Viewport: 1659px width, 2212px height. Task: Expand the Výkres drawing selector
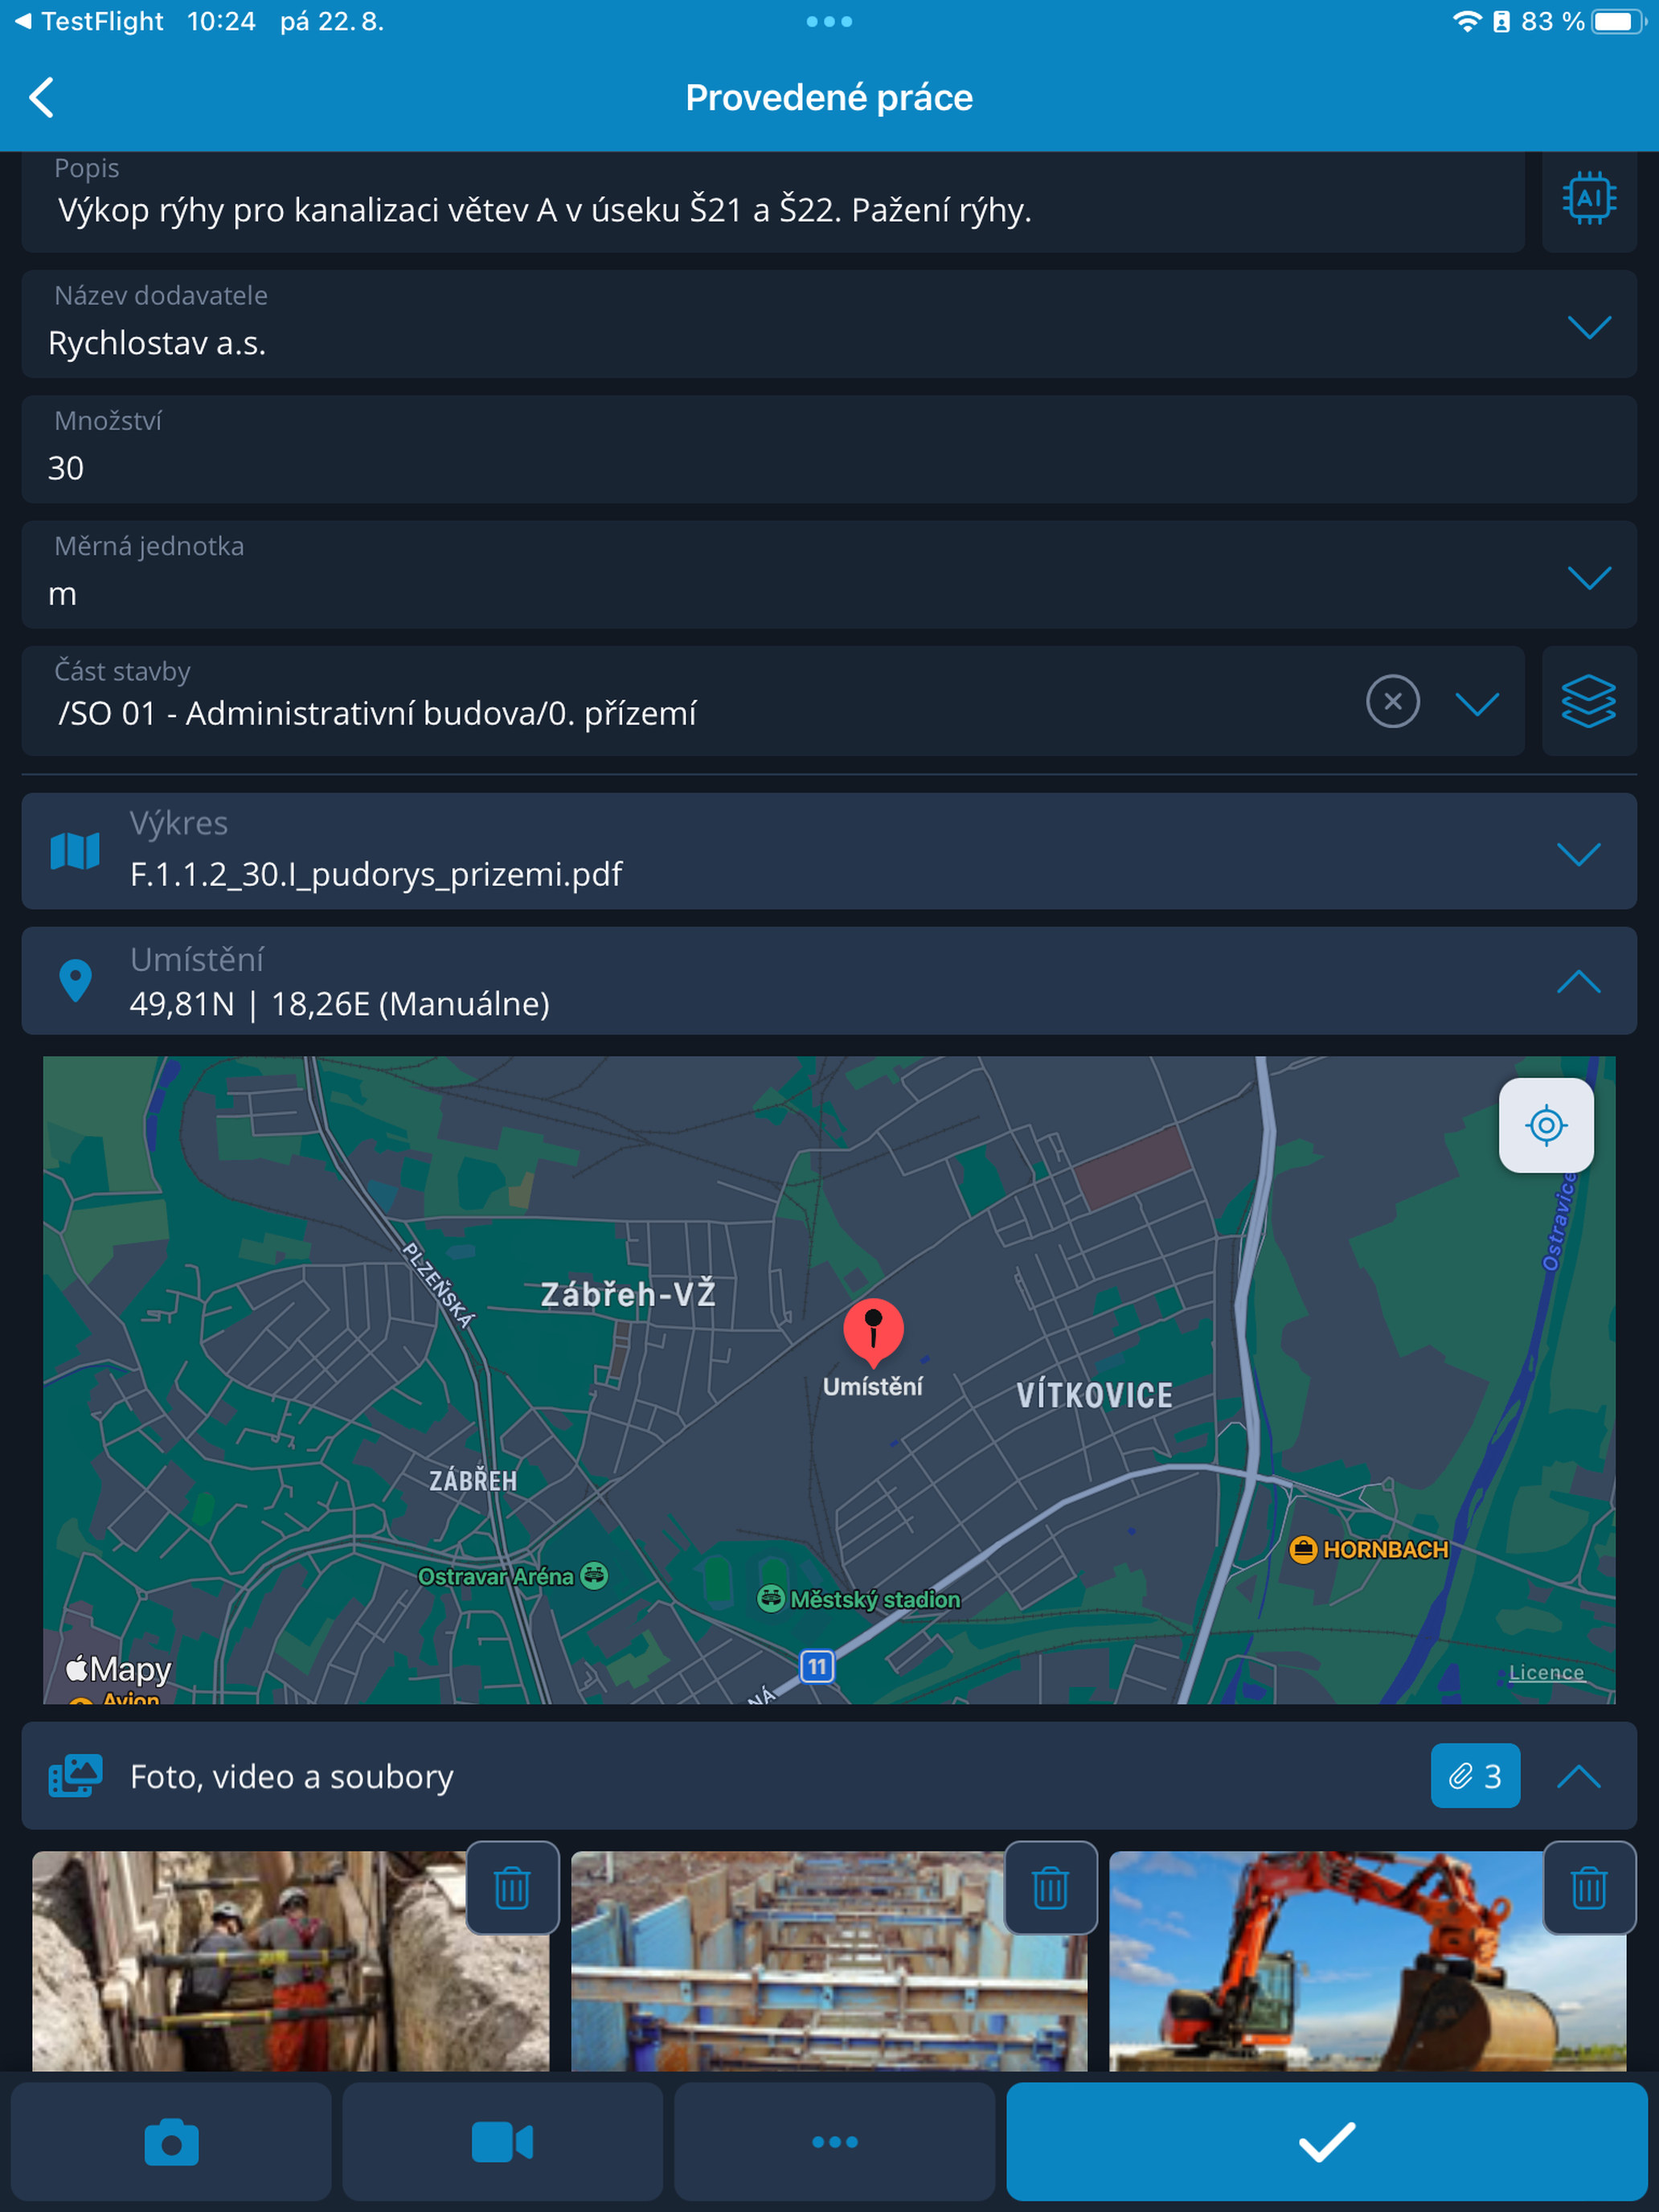tap(1578, 853)
